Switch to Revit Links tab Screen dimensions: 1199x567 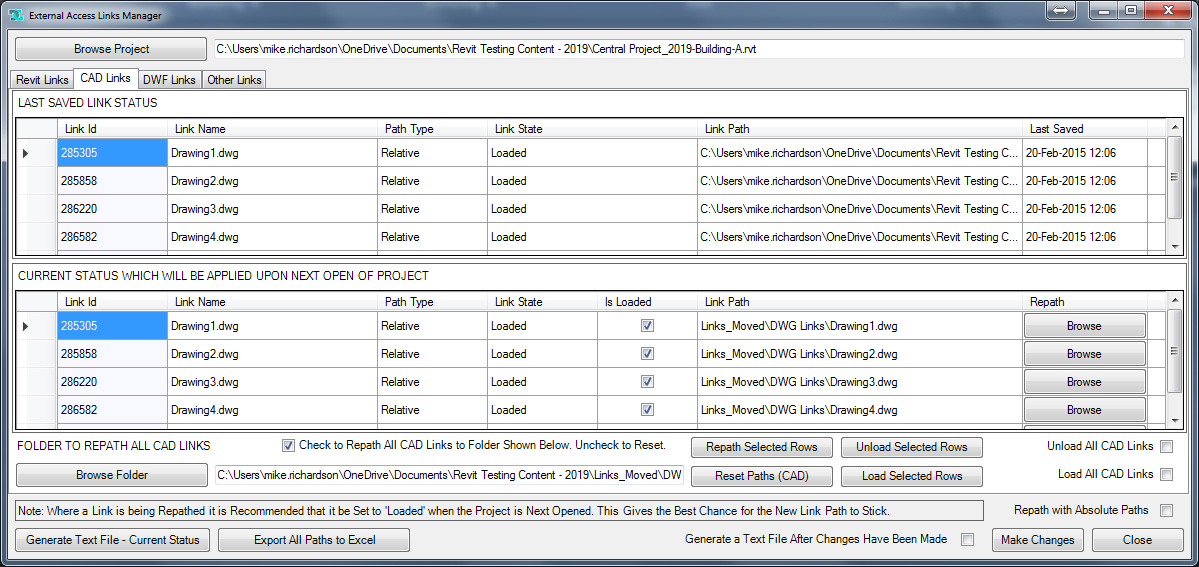[x=42, y=80]
